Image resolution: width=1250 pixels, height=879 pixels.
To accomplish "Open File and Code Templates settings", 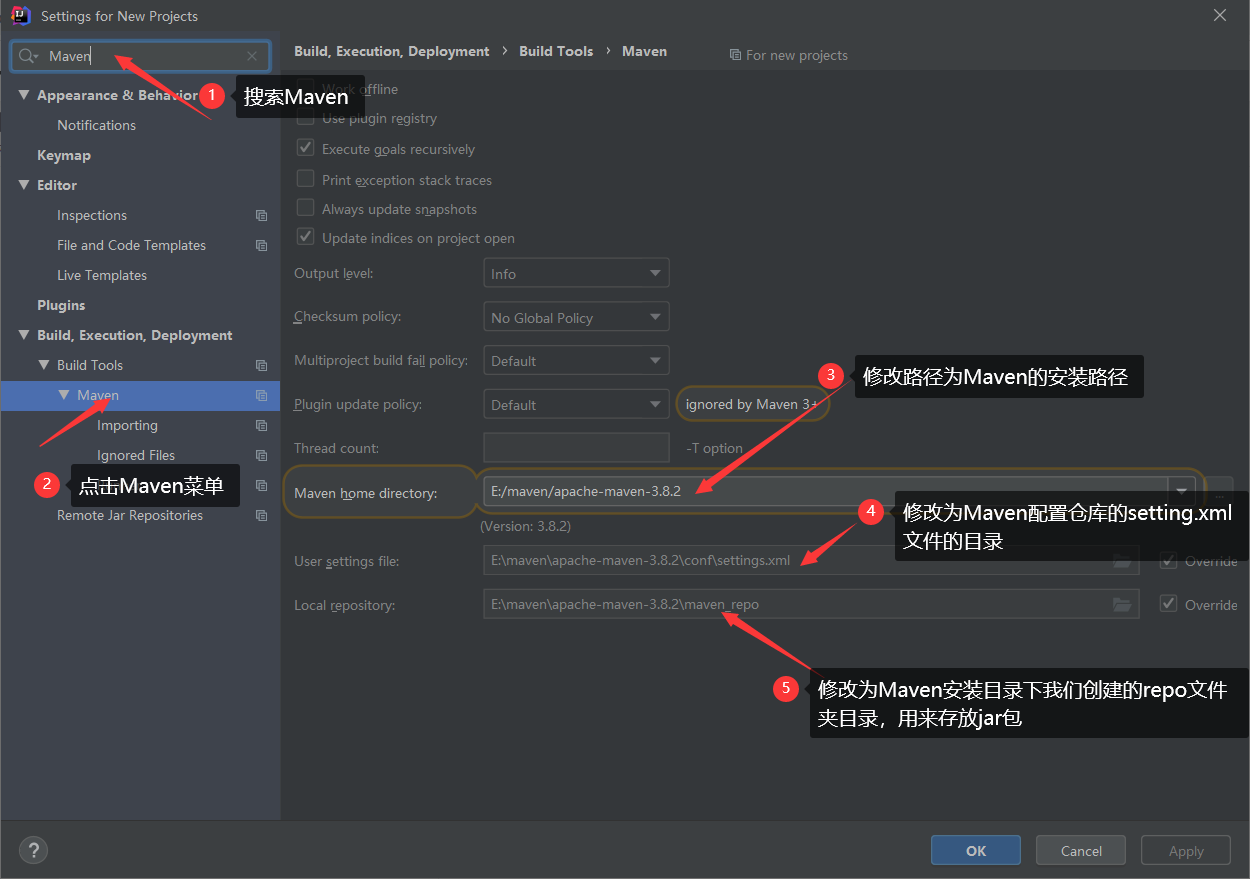I will (x=131, y=245).
